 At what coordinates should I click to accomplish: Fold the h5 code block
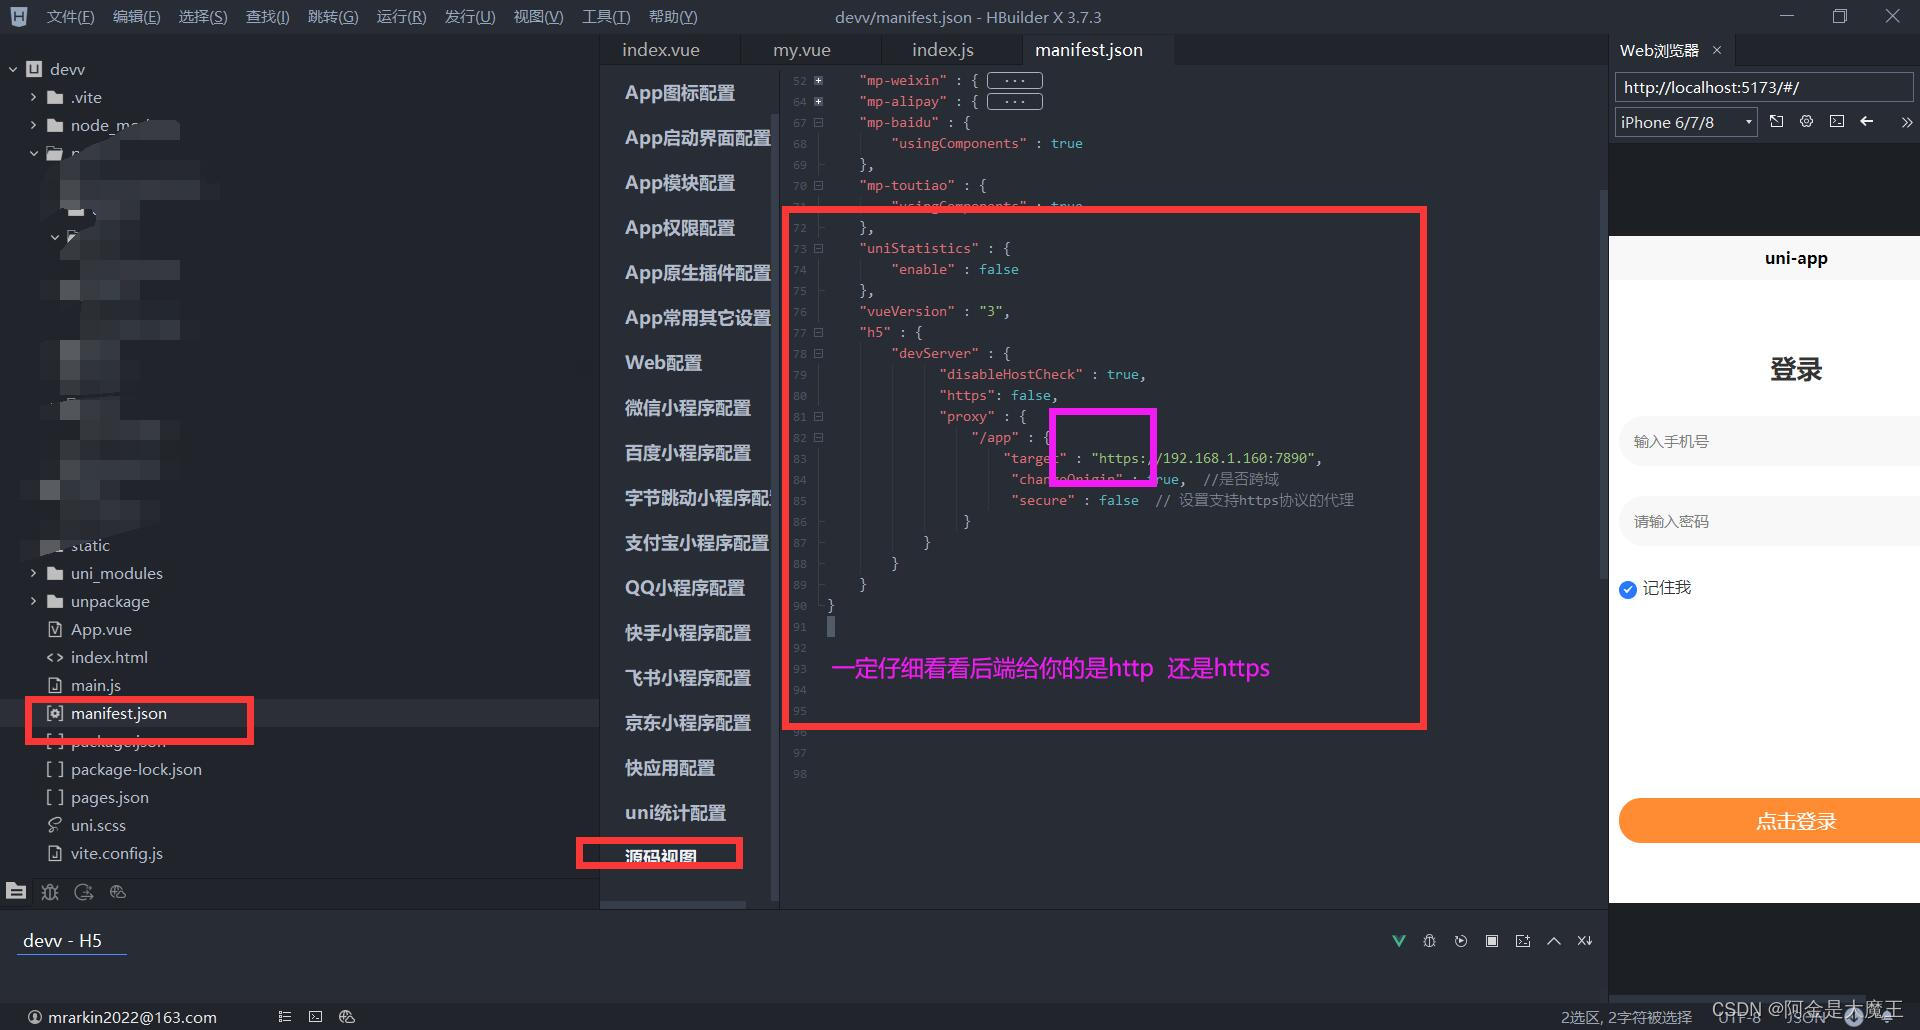pos(818,332)
